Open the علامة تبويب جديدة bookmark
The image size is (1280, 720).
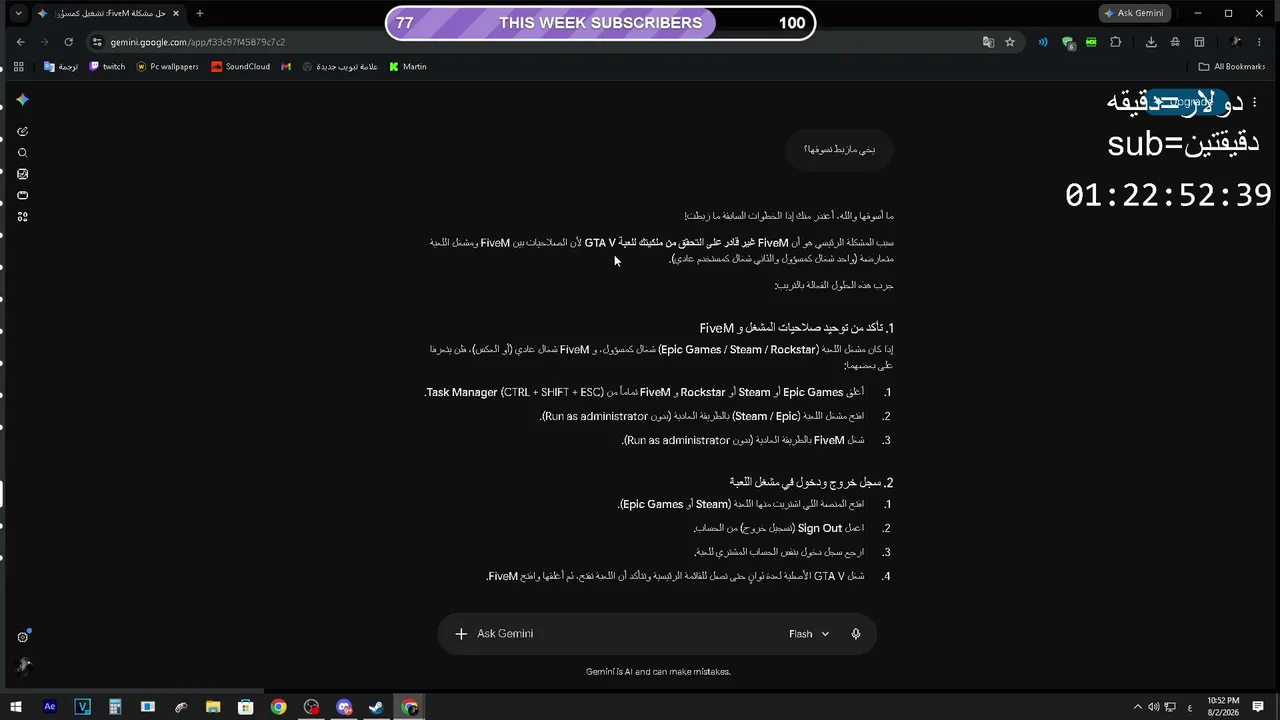tap(340, 67)
